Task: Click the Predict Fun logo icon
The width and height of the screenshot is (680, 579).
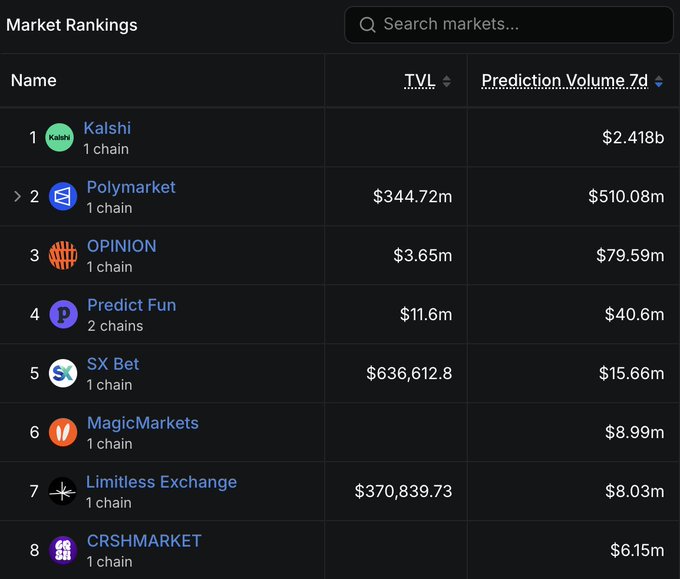Action: point(63,314)
